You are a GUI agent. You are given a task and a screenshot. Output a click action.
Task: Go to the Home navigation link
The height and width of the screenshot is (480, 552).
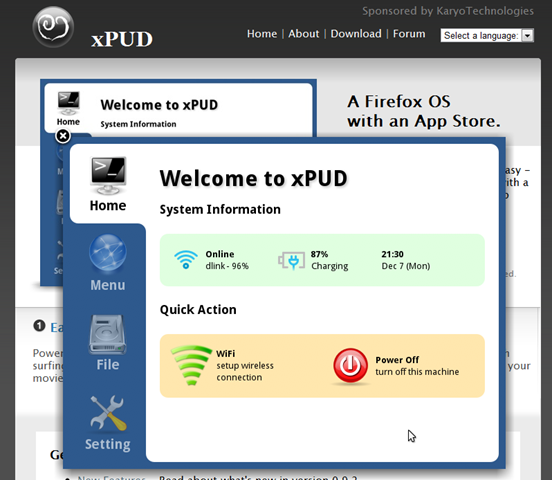262,34
